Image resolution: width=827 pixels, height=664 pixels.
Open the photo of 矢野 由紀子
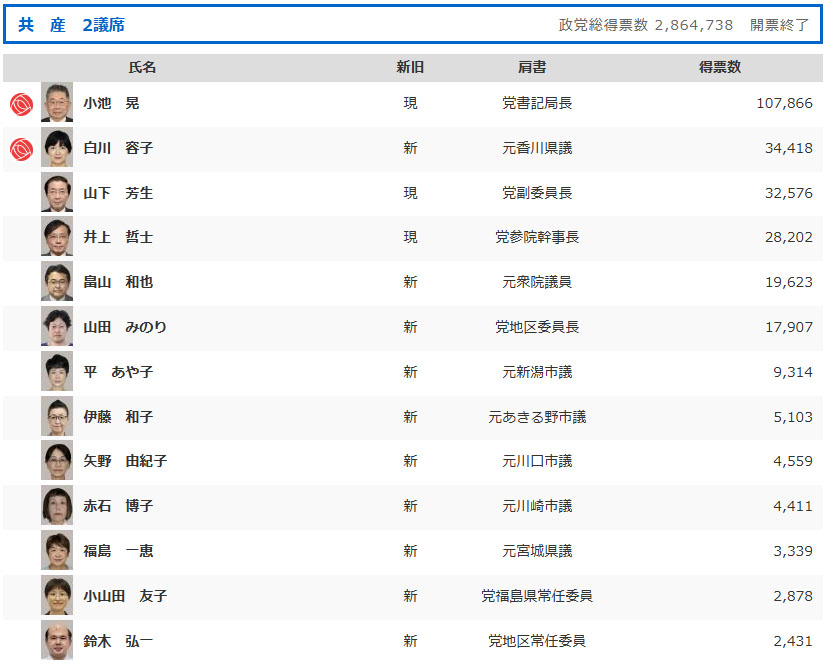[x=57, y=460]
